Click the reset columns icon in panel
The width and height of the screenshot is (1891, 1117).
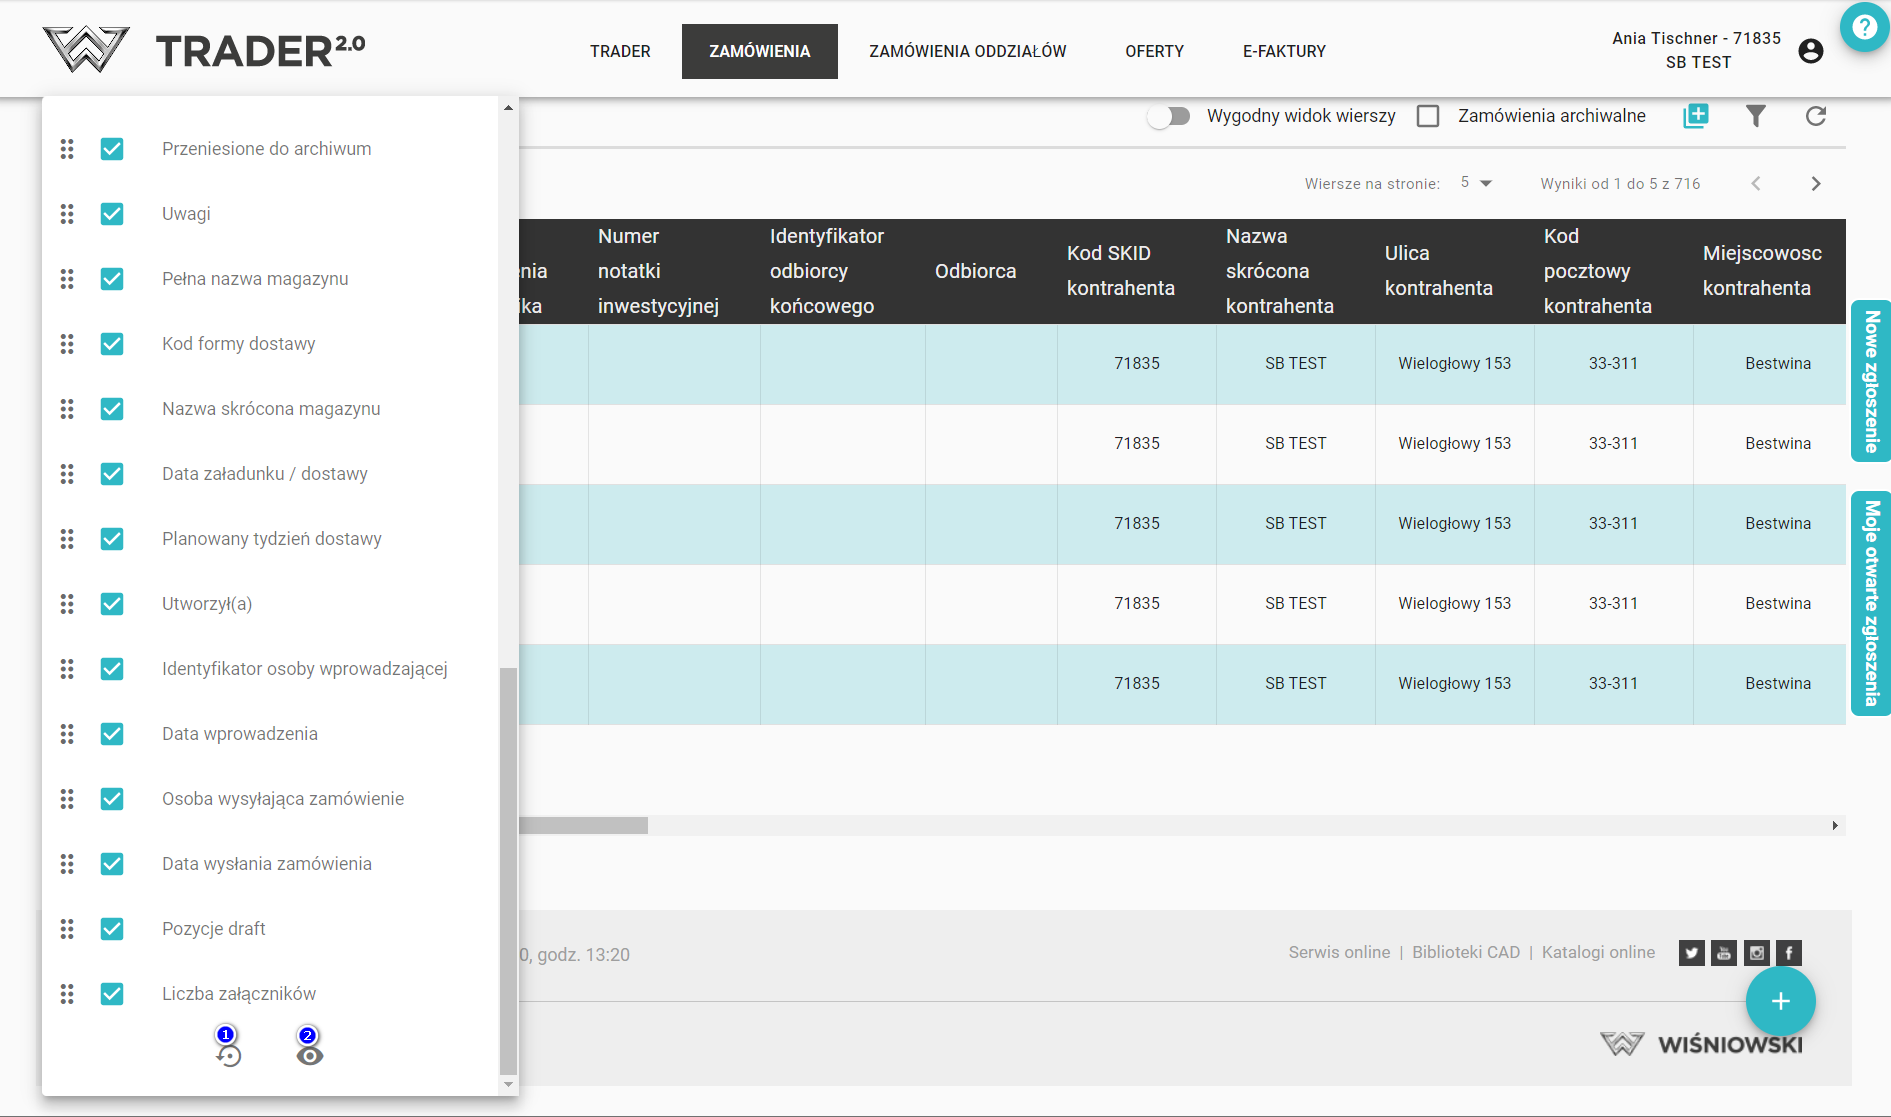tap(229, 1055)
